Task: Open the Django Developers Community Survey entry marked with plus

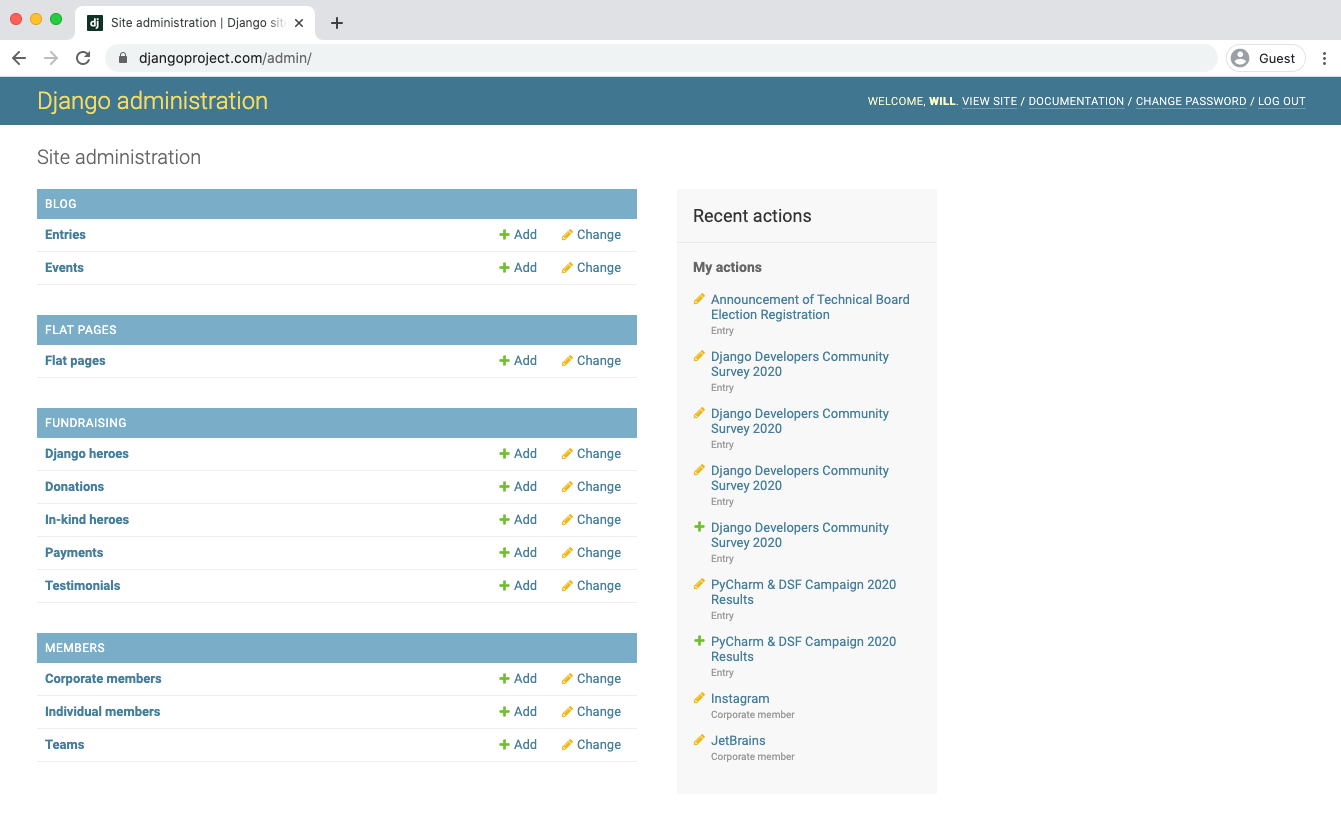Action: pyautogui.click(x=799, y=535)
